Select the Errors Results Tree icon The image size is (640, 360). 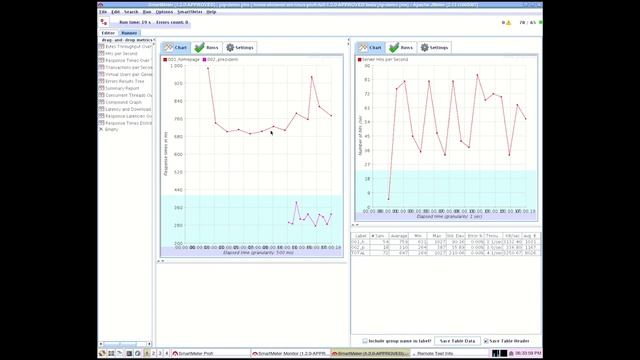coord(101,81)
